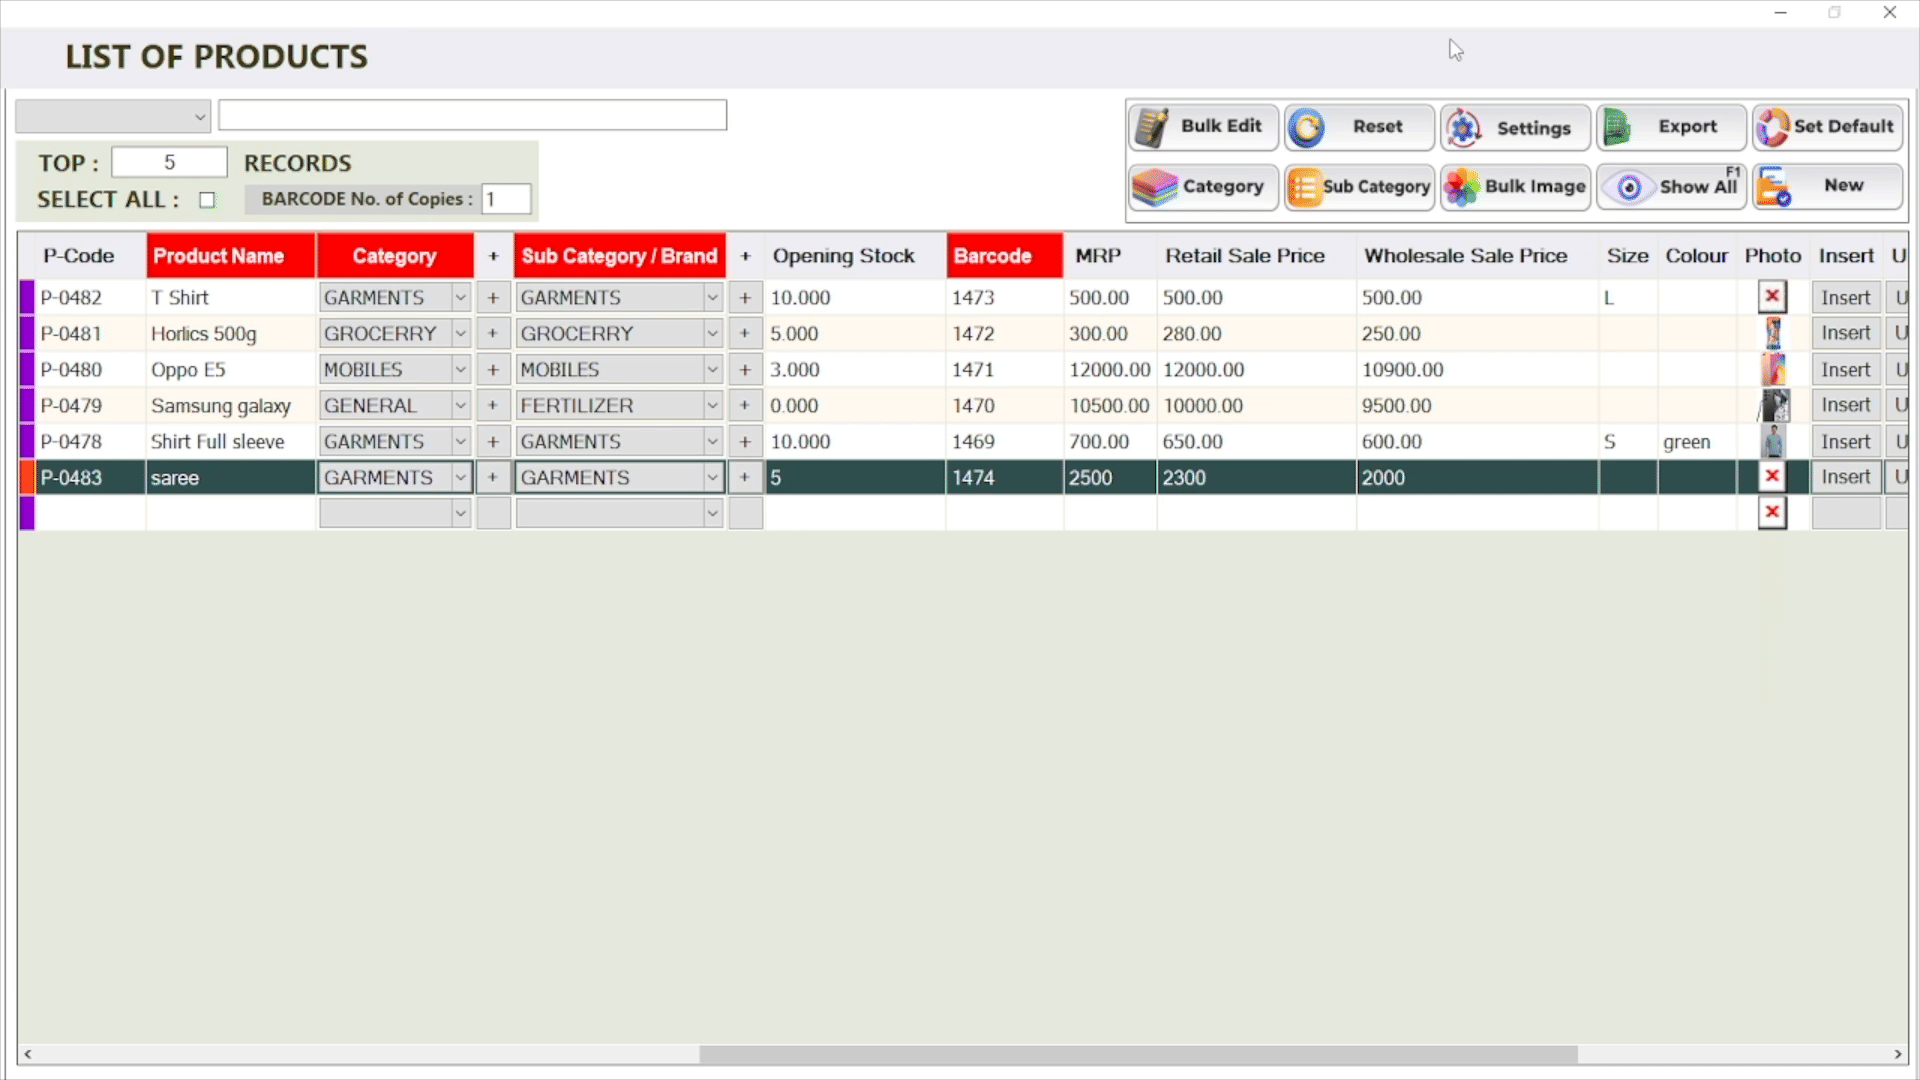Click the Reset icon button
Screen dimensions: 1920x1080
1359,127
